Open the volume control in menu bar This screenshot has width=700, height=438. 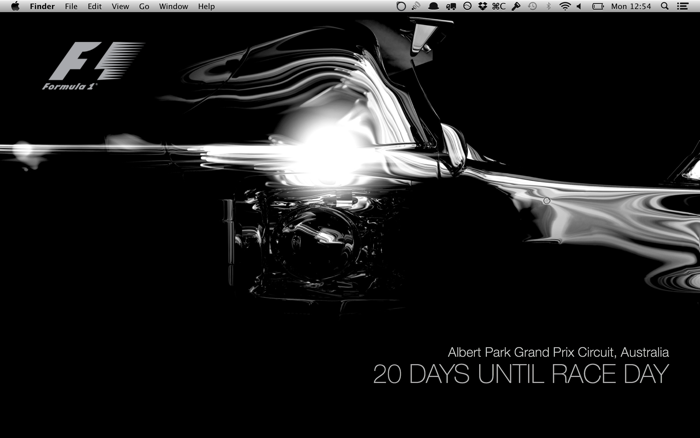pos(579,6)
